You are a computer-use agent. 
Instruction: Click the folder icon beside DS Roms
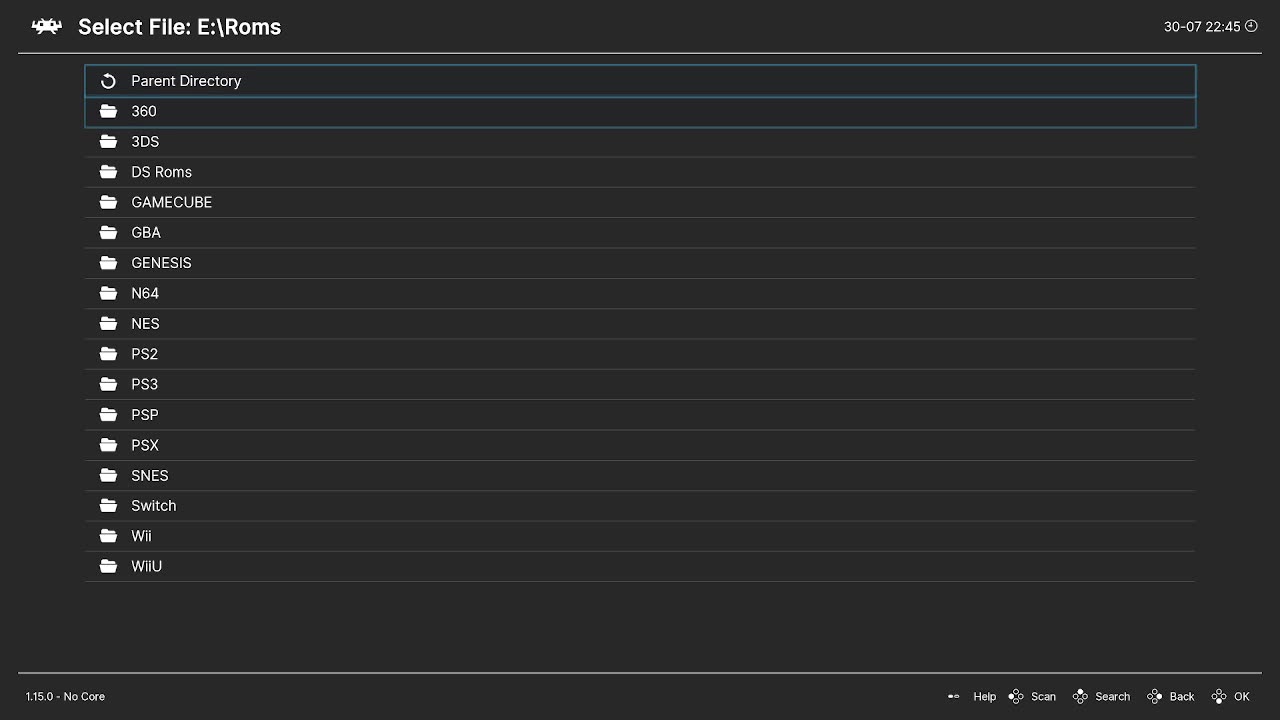click(x=108, y=172)
